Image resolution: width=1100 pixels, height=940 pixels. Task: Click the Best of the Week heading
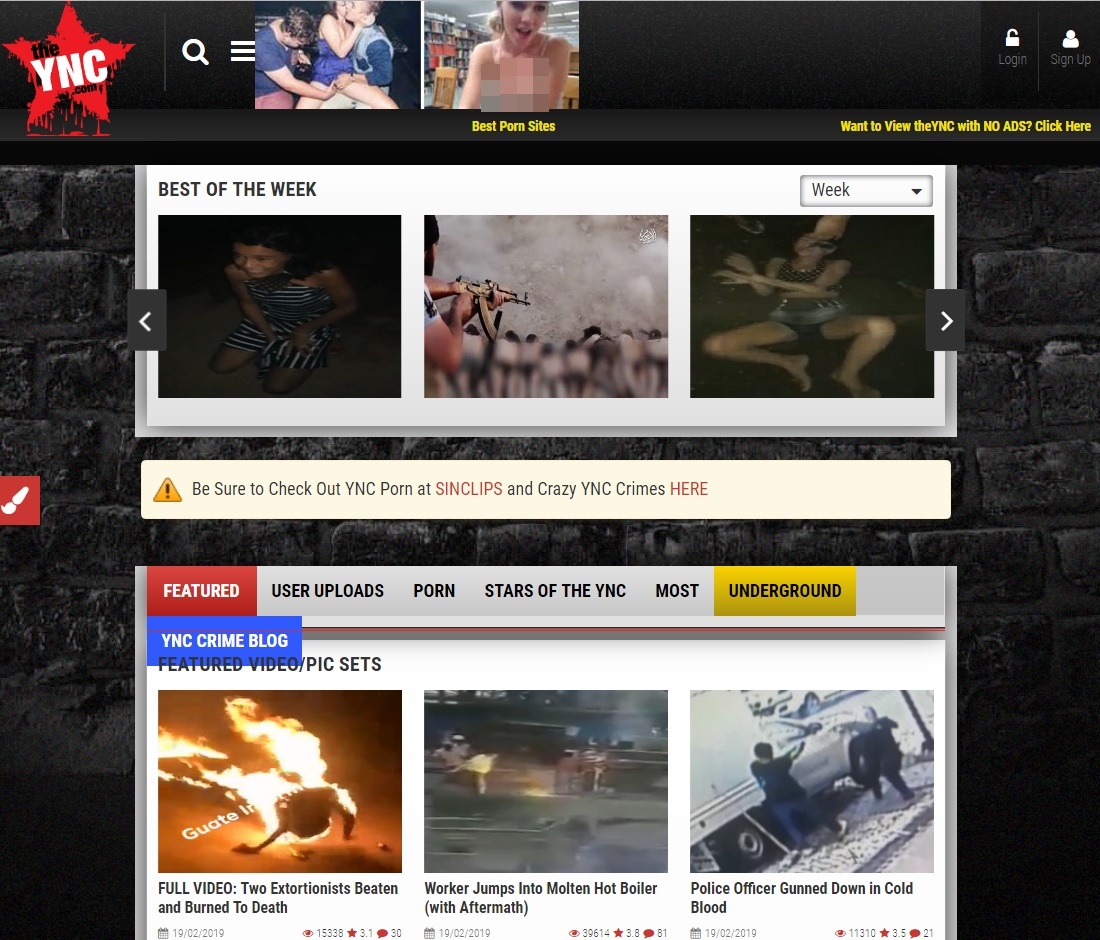237,190
